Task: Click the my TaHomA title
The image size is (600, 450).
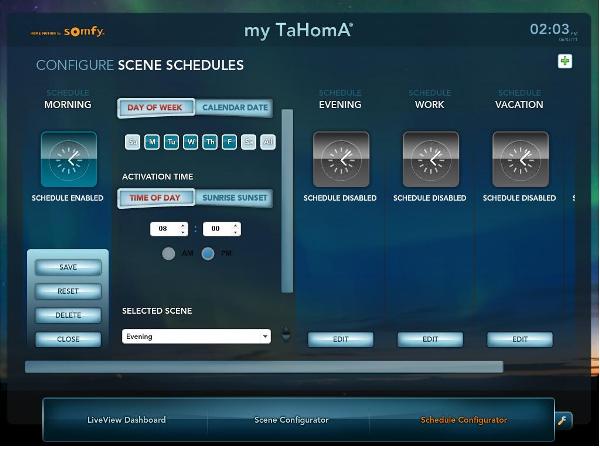Action: coord(298,31)
